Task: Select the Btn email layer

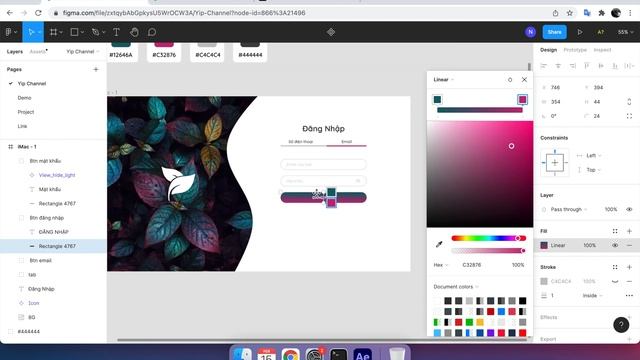Action: click(x=40, y=260)
